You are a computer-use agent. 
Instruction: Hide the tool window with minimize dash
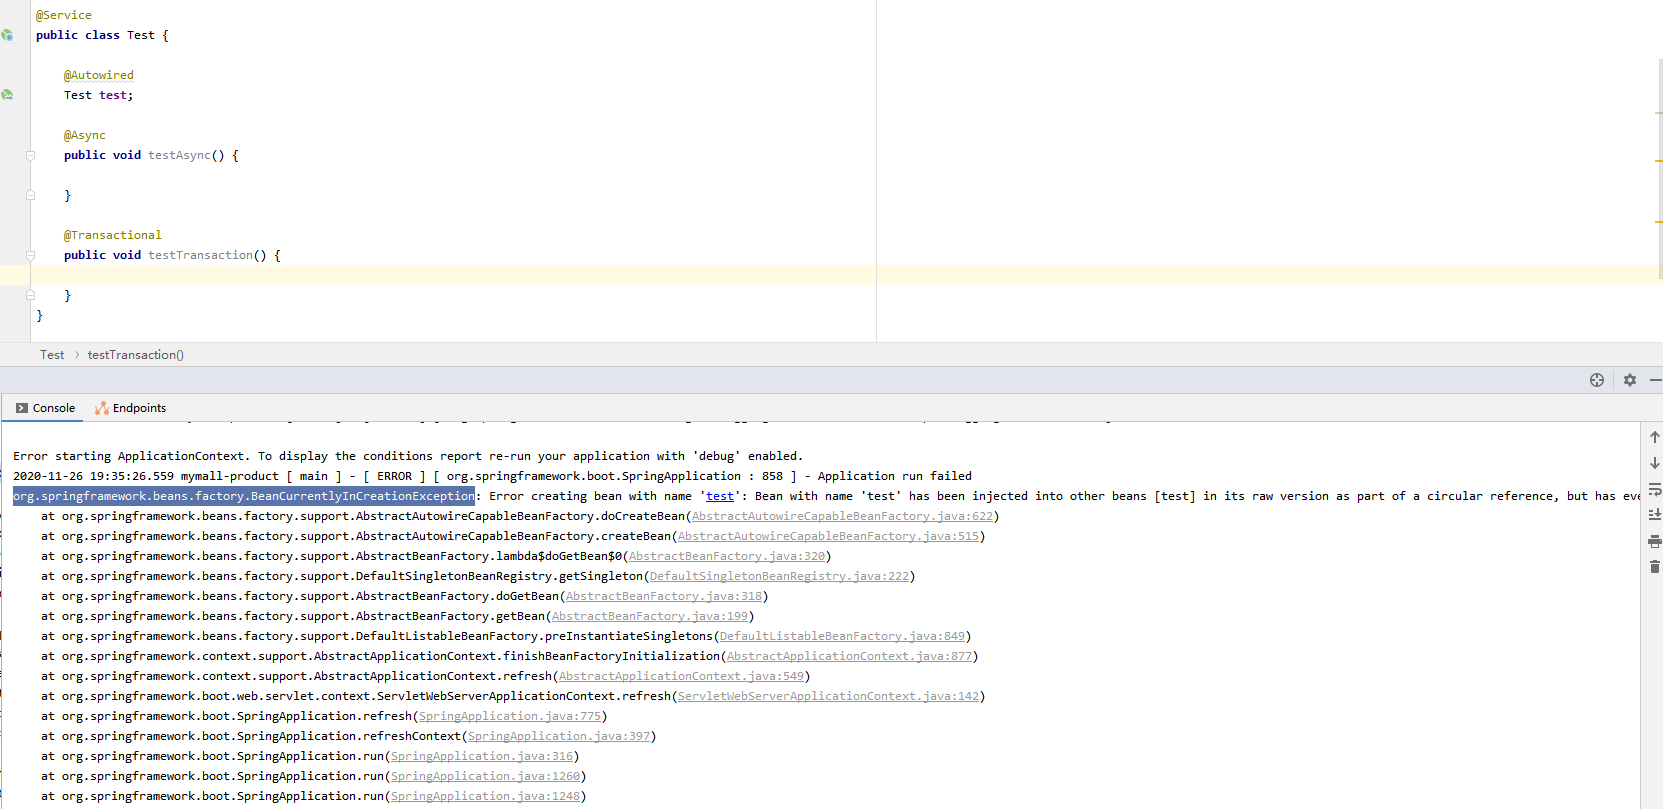pos(1656,380)
